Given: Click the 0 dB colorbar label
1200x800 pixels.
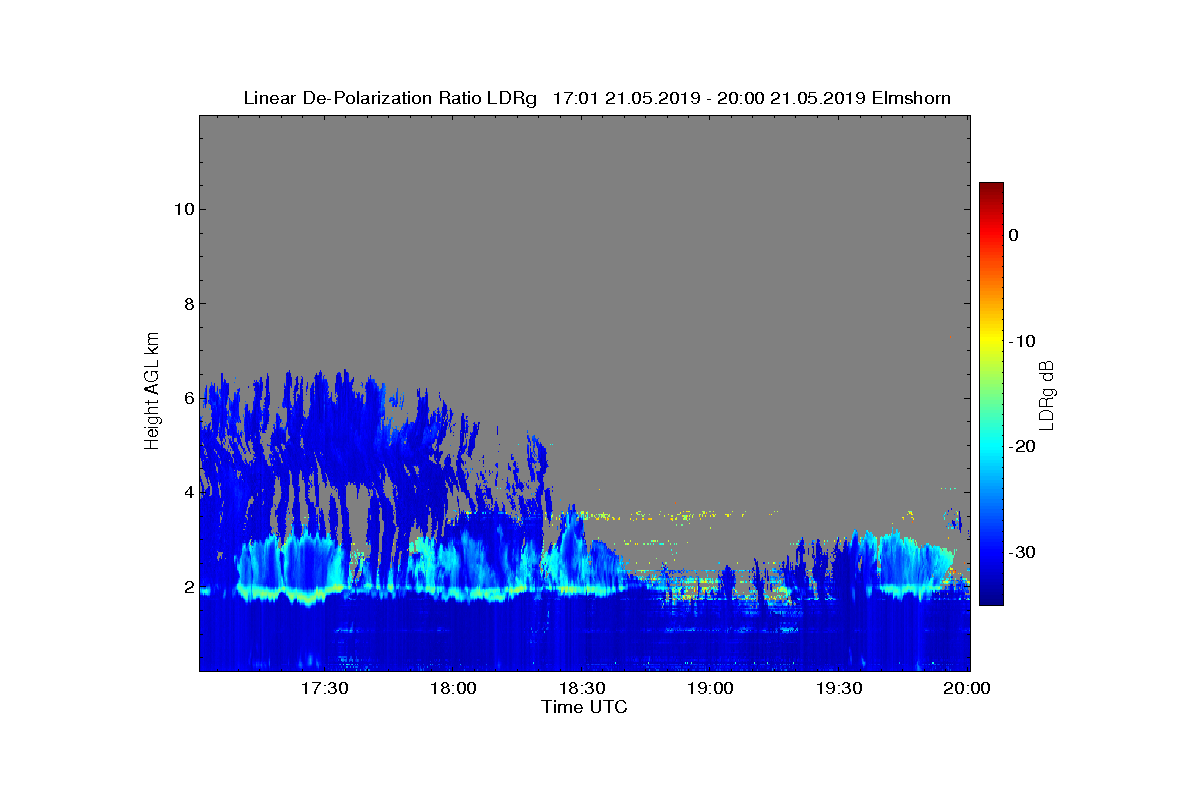Looking at the screenshot, I should pos(1014,235).
